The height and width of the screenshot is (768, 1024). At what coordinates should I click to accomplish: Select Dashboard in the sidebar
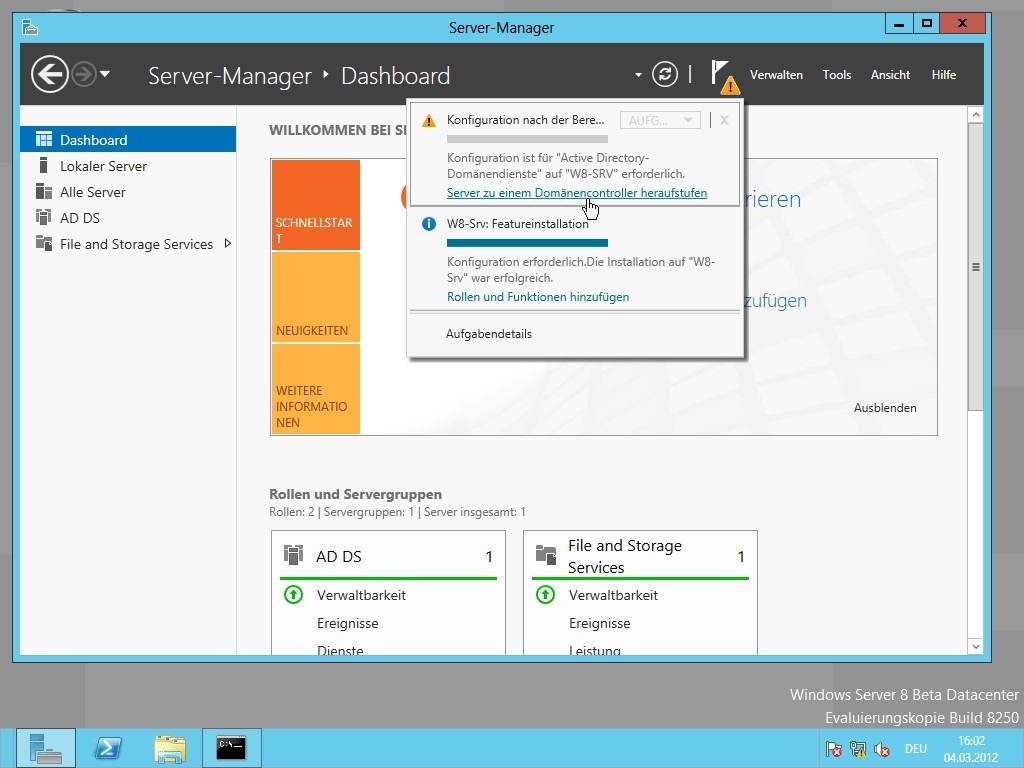(x=128, y=139)
